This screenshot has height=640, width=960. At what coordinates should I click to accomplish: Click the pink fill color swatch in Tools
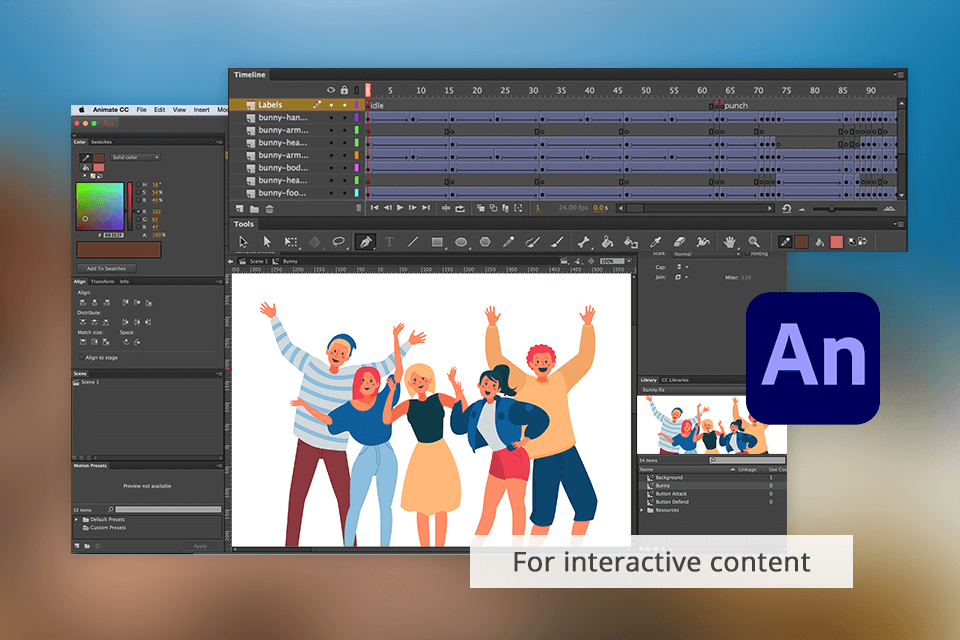(x=836, y=242)
